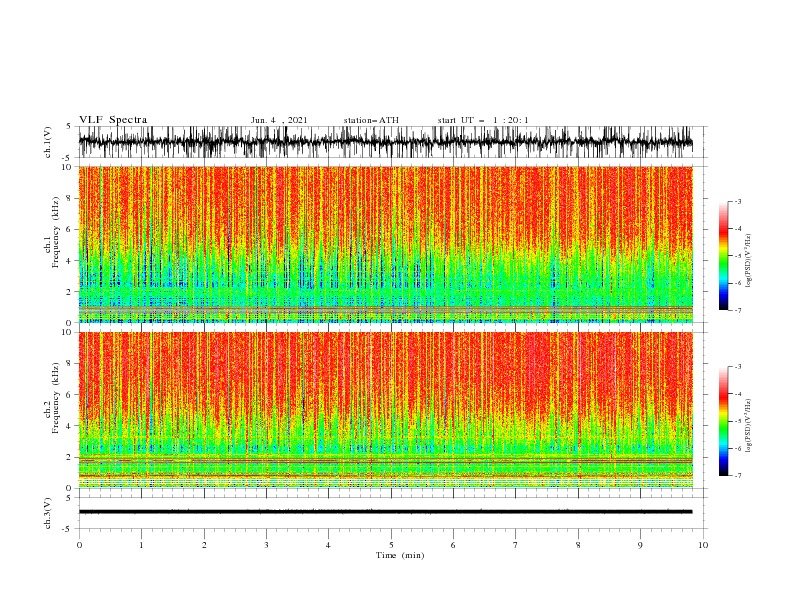Click the '-3' label on ch.1 color scale
Screen dimensions: 792x612
pyautogui.click(x=737, y=201)
